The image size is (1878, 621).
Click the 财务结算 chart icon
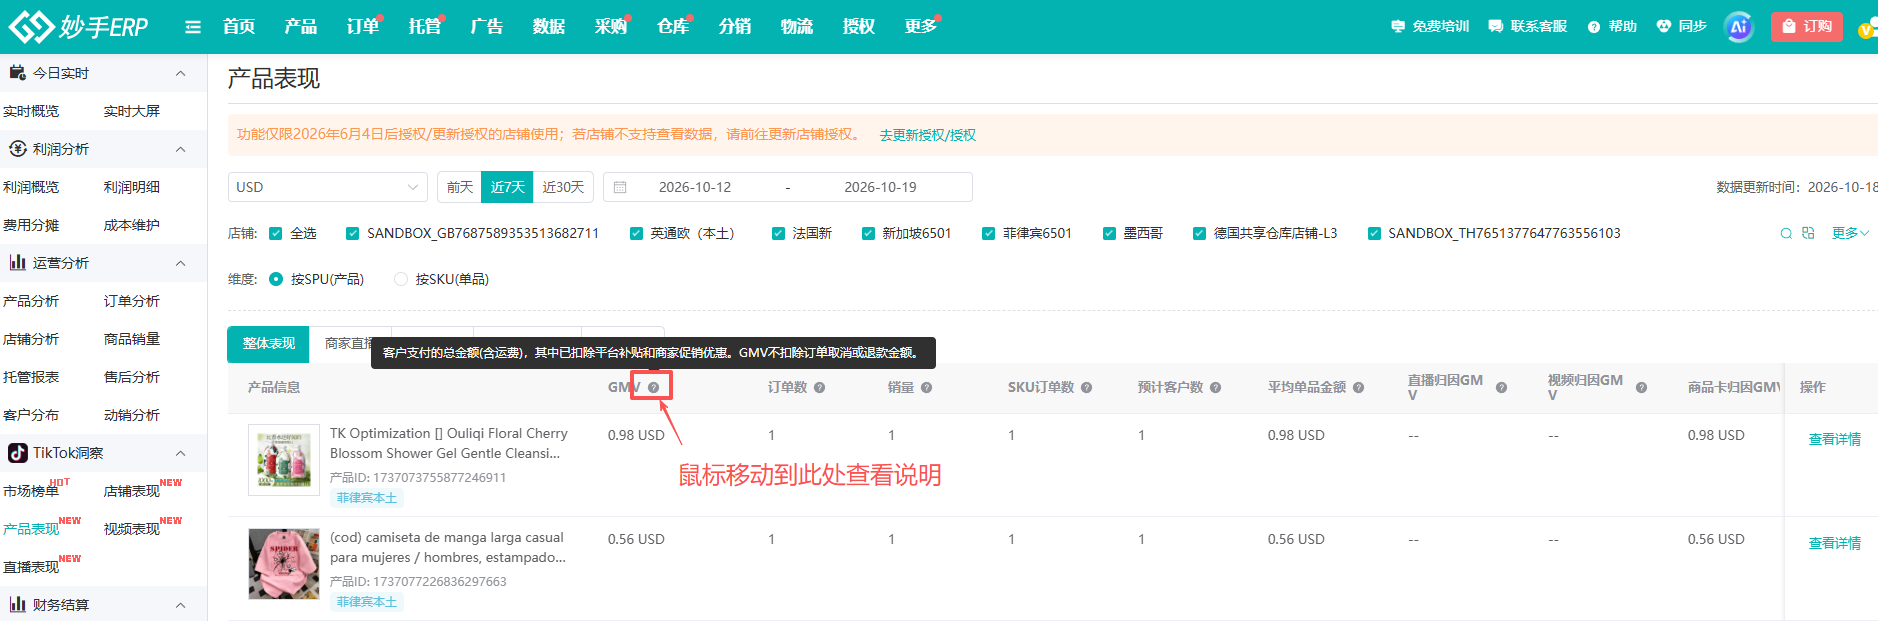[17, 605]
